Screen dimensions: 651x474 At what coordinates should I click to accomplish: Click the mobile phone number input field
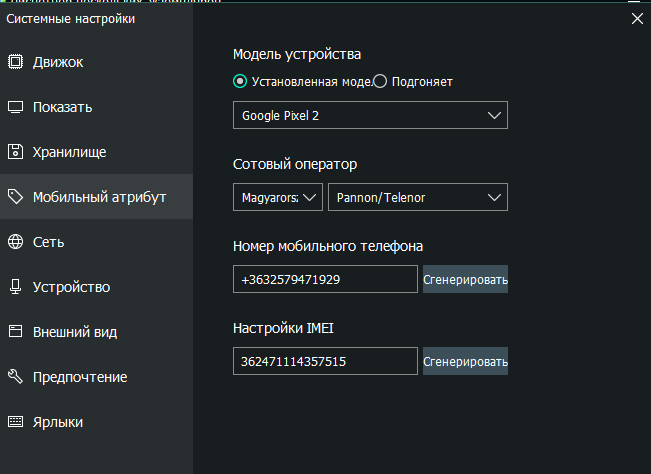point(325,279)
